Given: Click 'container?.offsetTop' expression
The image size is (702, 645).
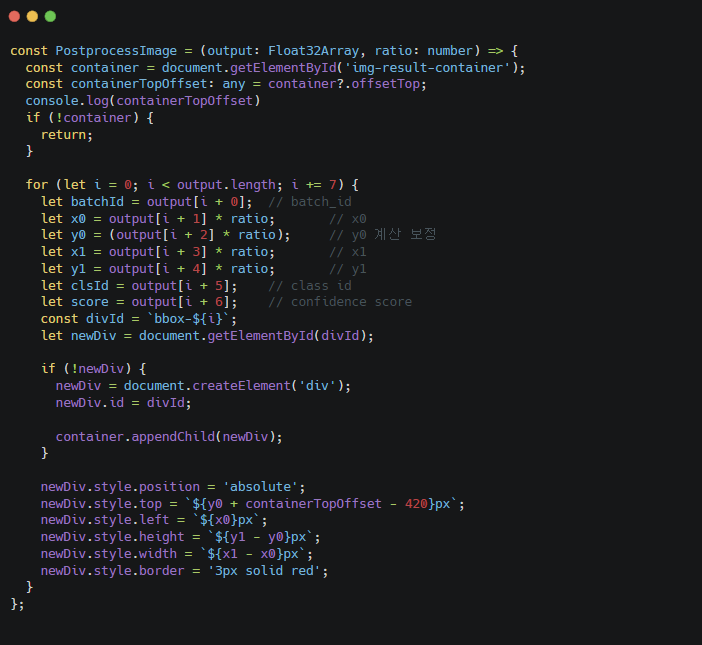Looking at the screenshot, I should tap(344, 84).
